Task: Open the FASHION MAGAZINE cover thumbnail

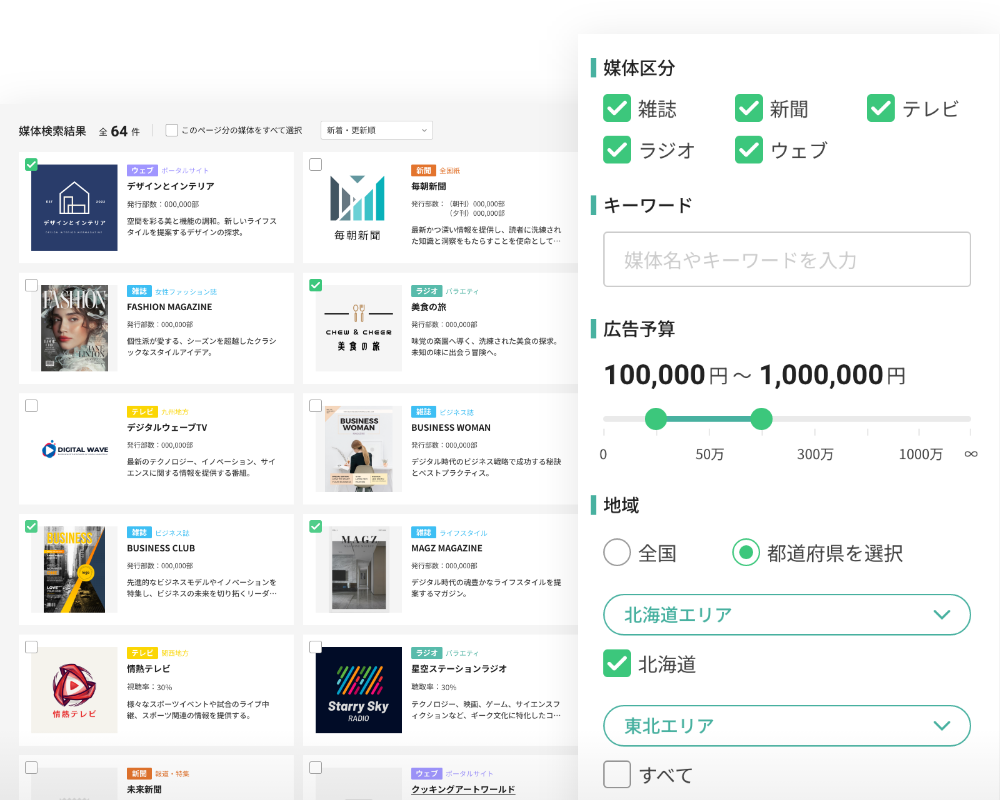Action: pos(74,329)
